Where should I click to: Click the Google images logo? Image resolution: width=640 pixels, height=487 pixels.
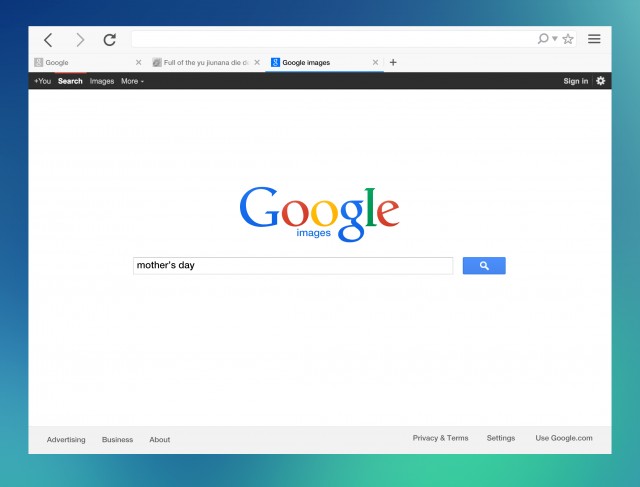(x=320, y=214)
